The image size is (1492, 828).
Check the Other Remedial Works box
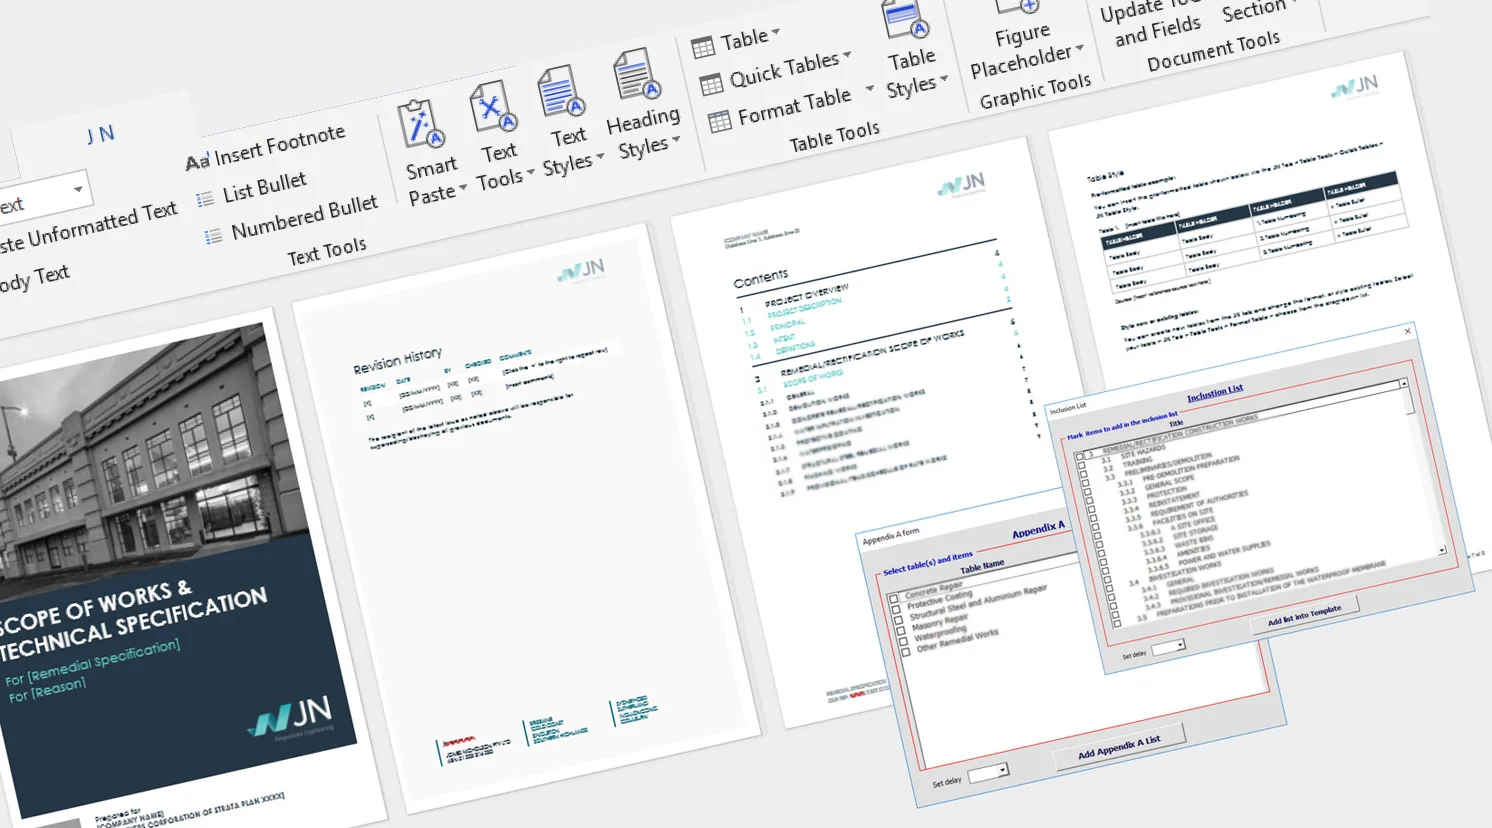coord(906,652)
